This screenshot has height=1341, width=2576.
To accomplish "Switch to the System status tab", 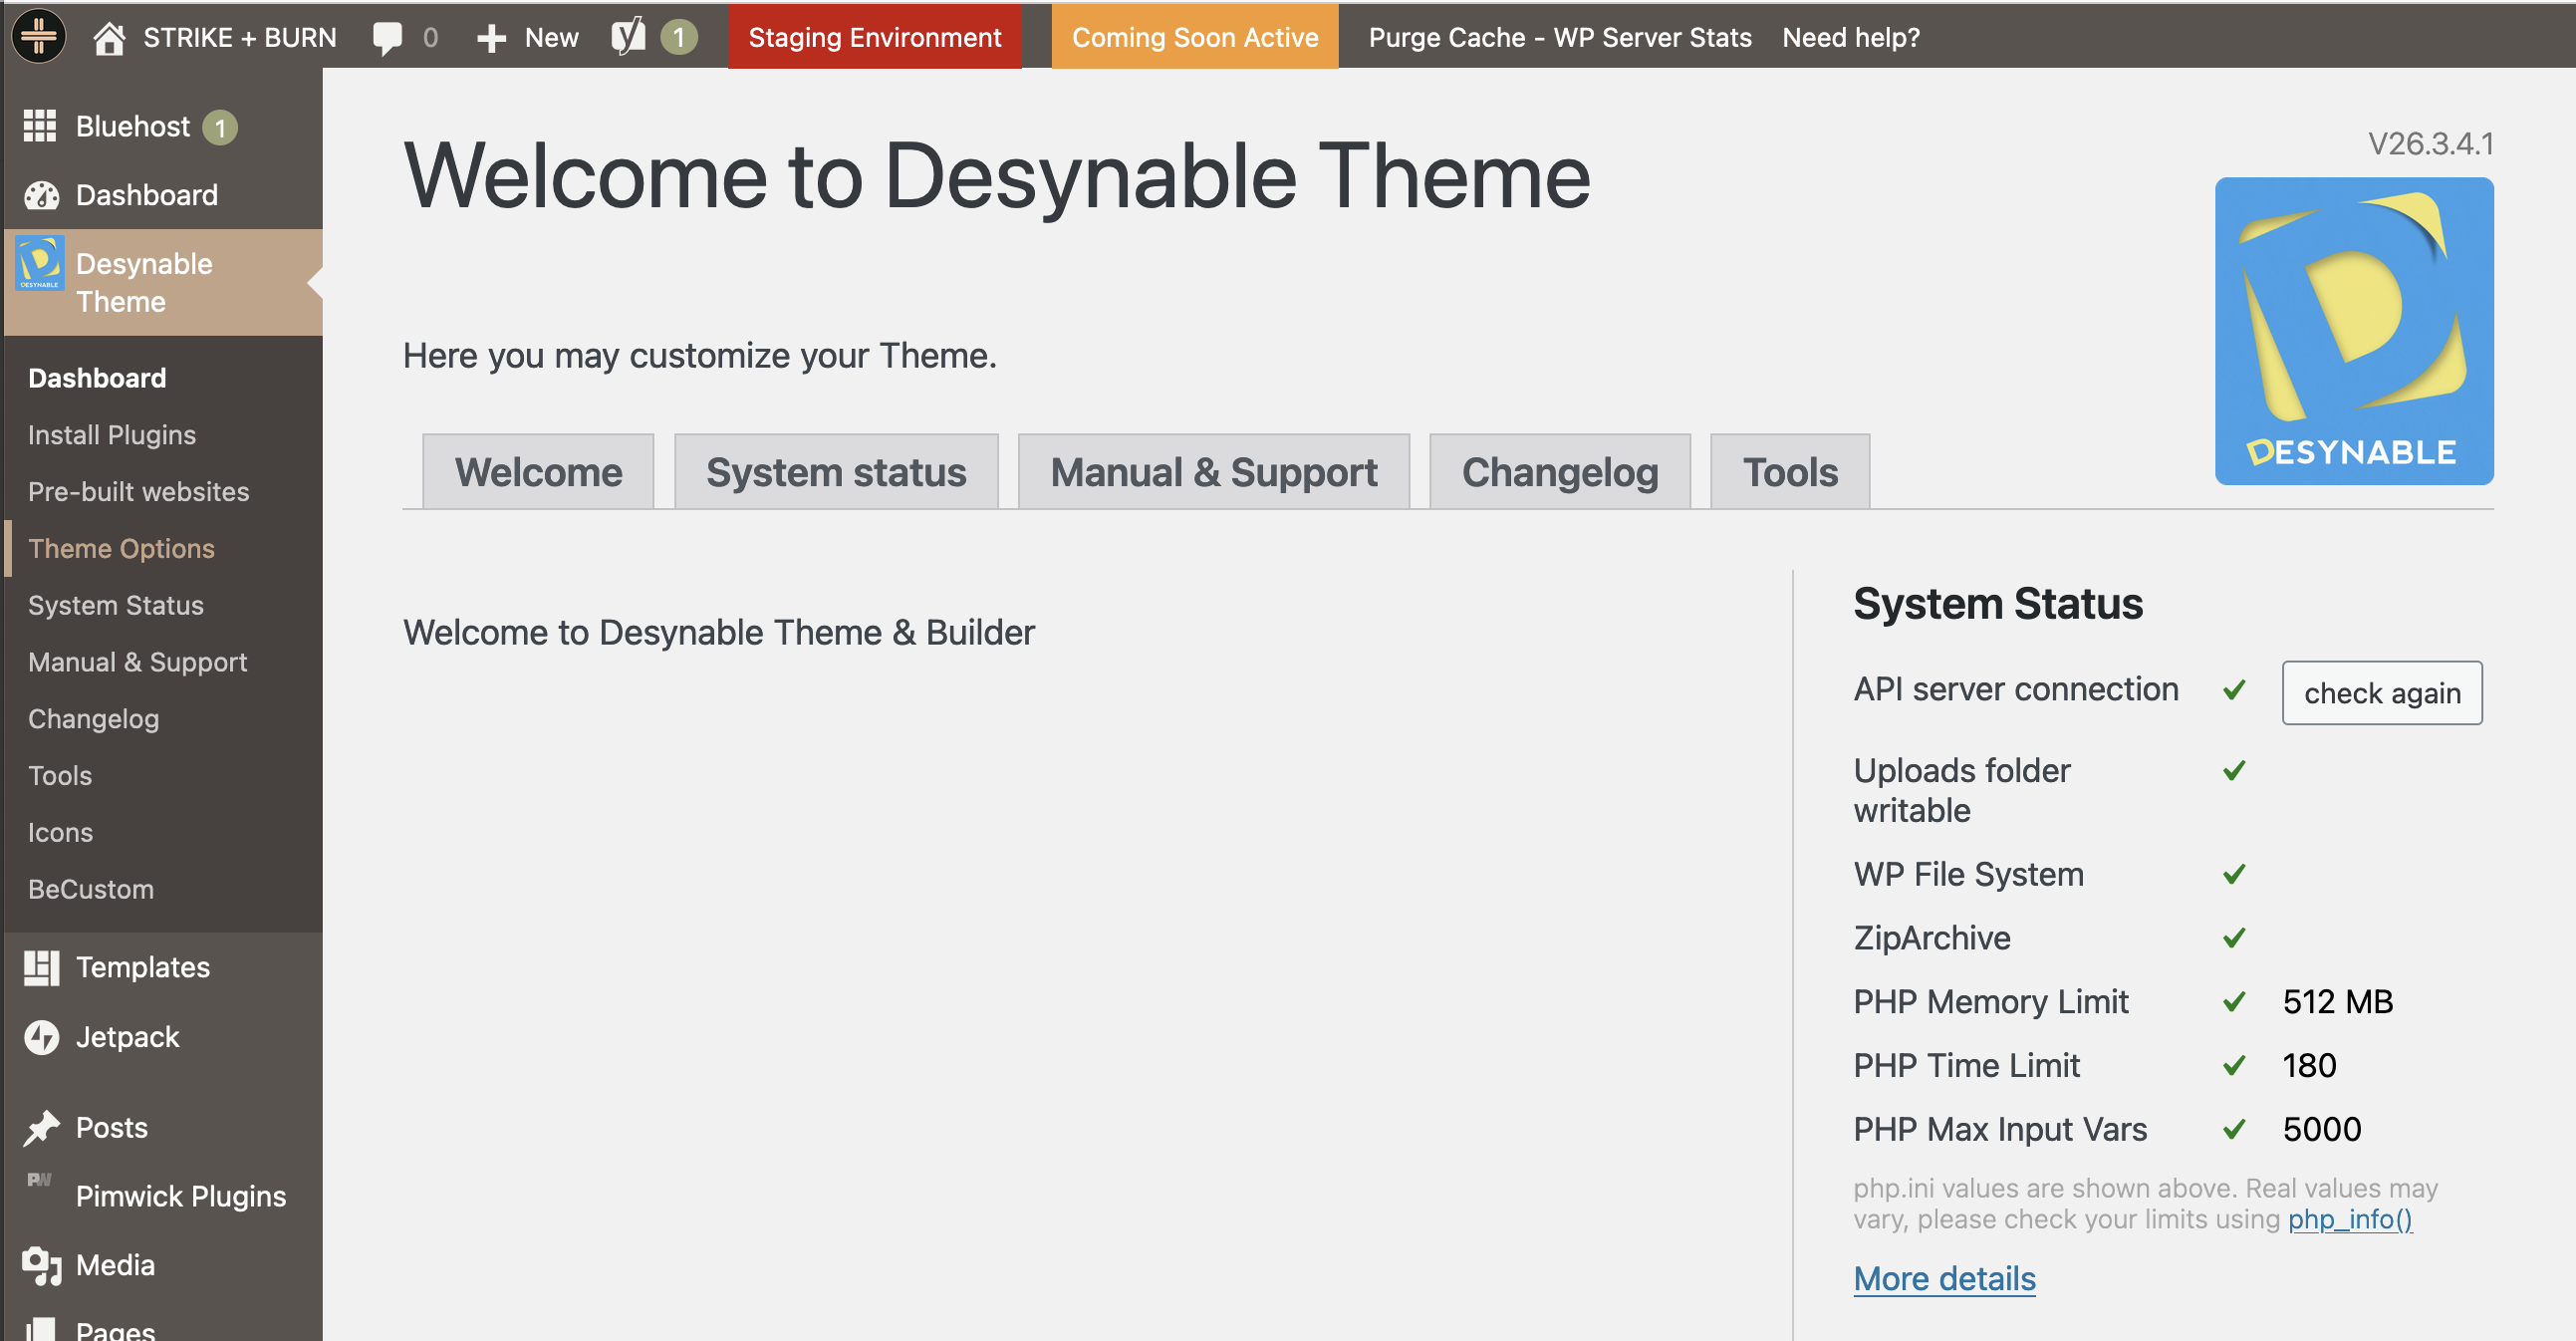I will click(x=836, y=472).
